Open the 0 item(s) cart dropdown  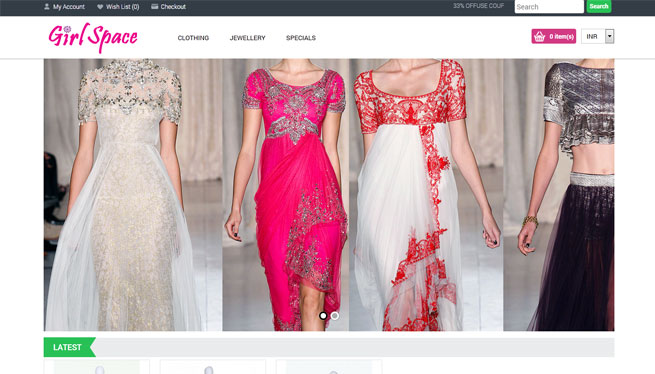point(553,36)
